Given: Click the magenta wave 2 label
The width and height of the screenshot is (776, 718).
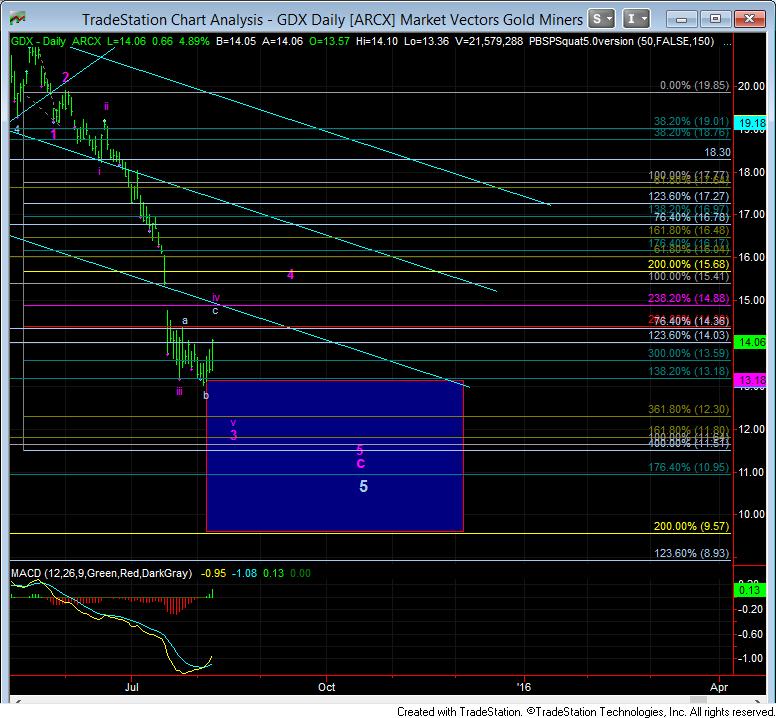Looking at the screenshot, I should point(65,77).
